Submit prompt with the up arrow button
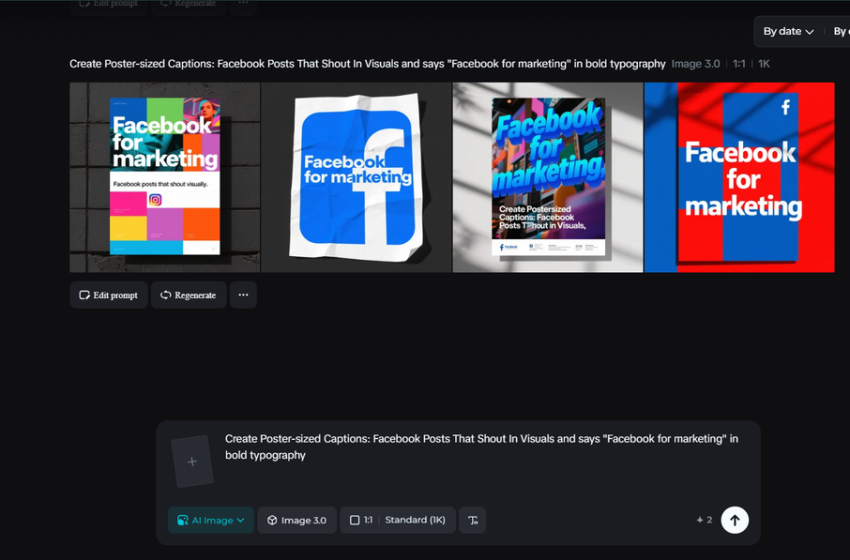Image resolution: width=850 pixels, height=560 pixels. [x=734, y=520]
